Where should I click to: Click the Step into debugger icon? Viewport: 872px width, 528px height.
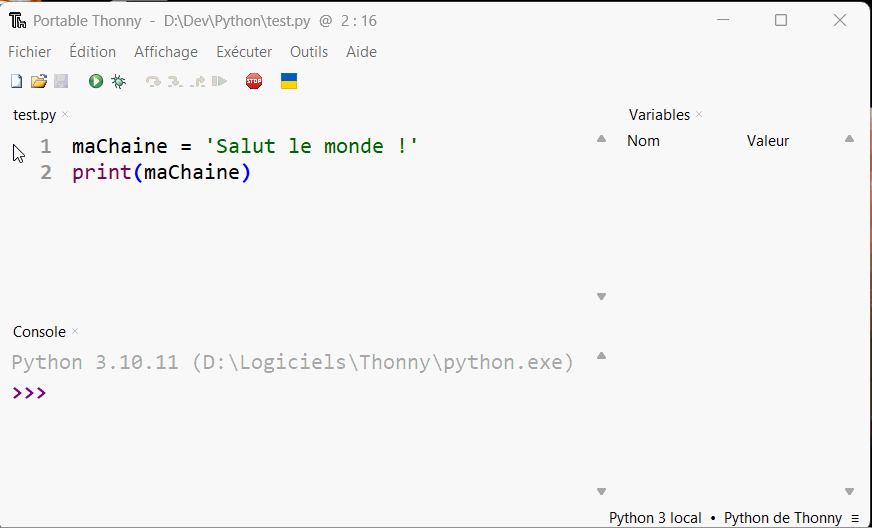[x=175, y=82]
